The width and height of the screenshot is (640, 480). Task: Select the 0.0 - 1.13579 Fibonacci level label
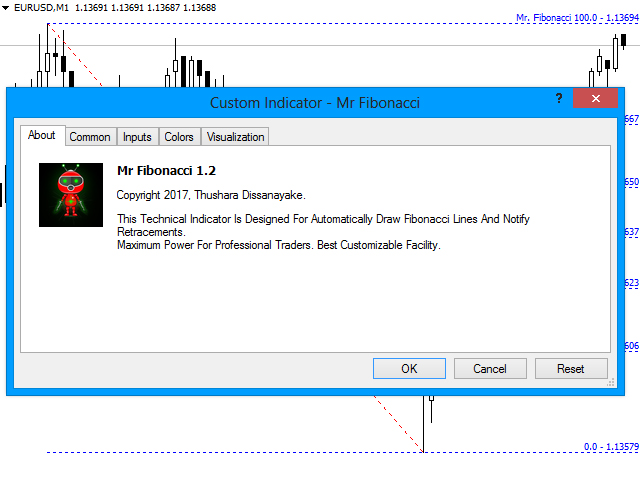[611, 447]
